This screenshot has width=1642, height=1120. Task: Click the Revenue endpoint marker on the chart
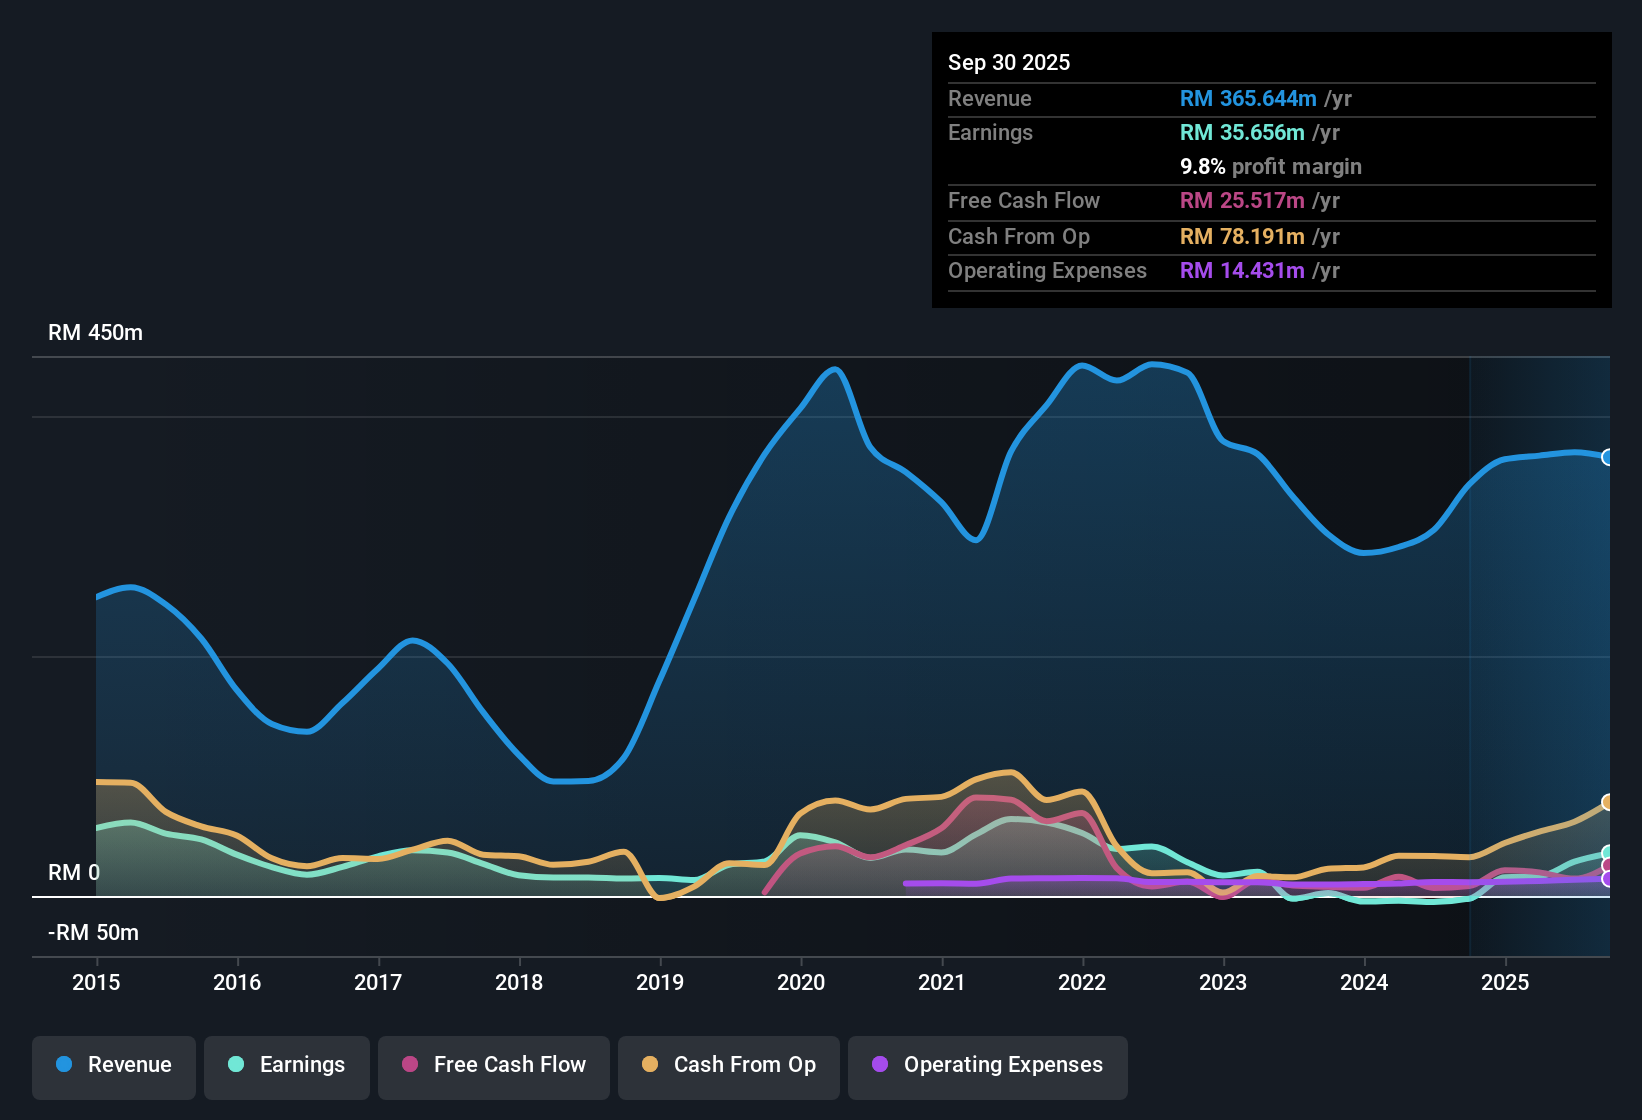[x=1608, y=457]
